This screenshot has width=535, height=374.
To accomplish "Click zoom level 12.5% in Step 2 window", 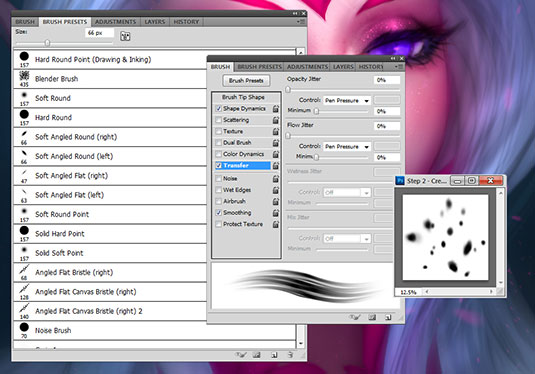I will click(408, 292).
